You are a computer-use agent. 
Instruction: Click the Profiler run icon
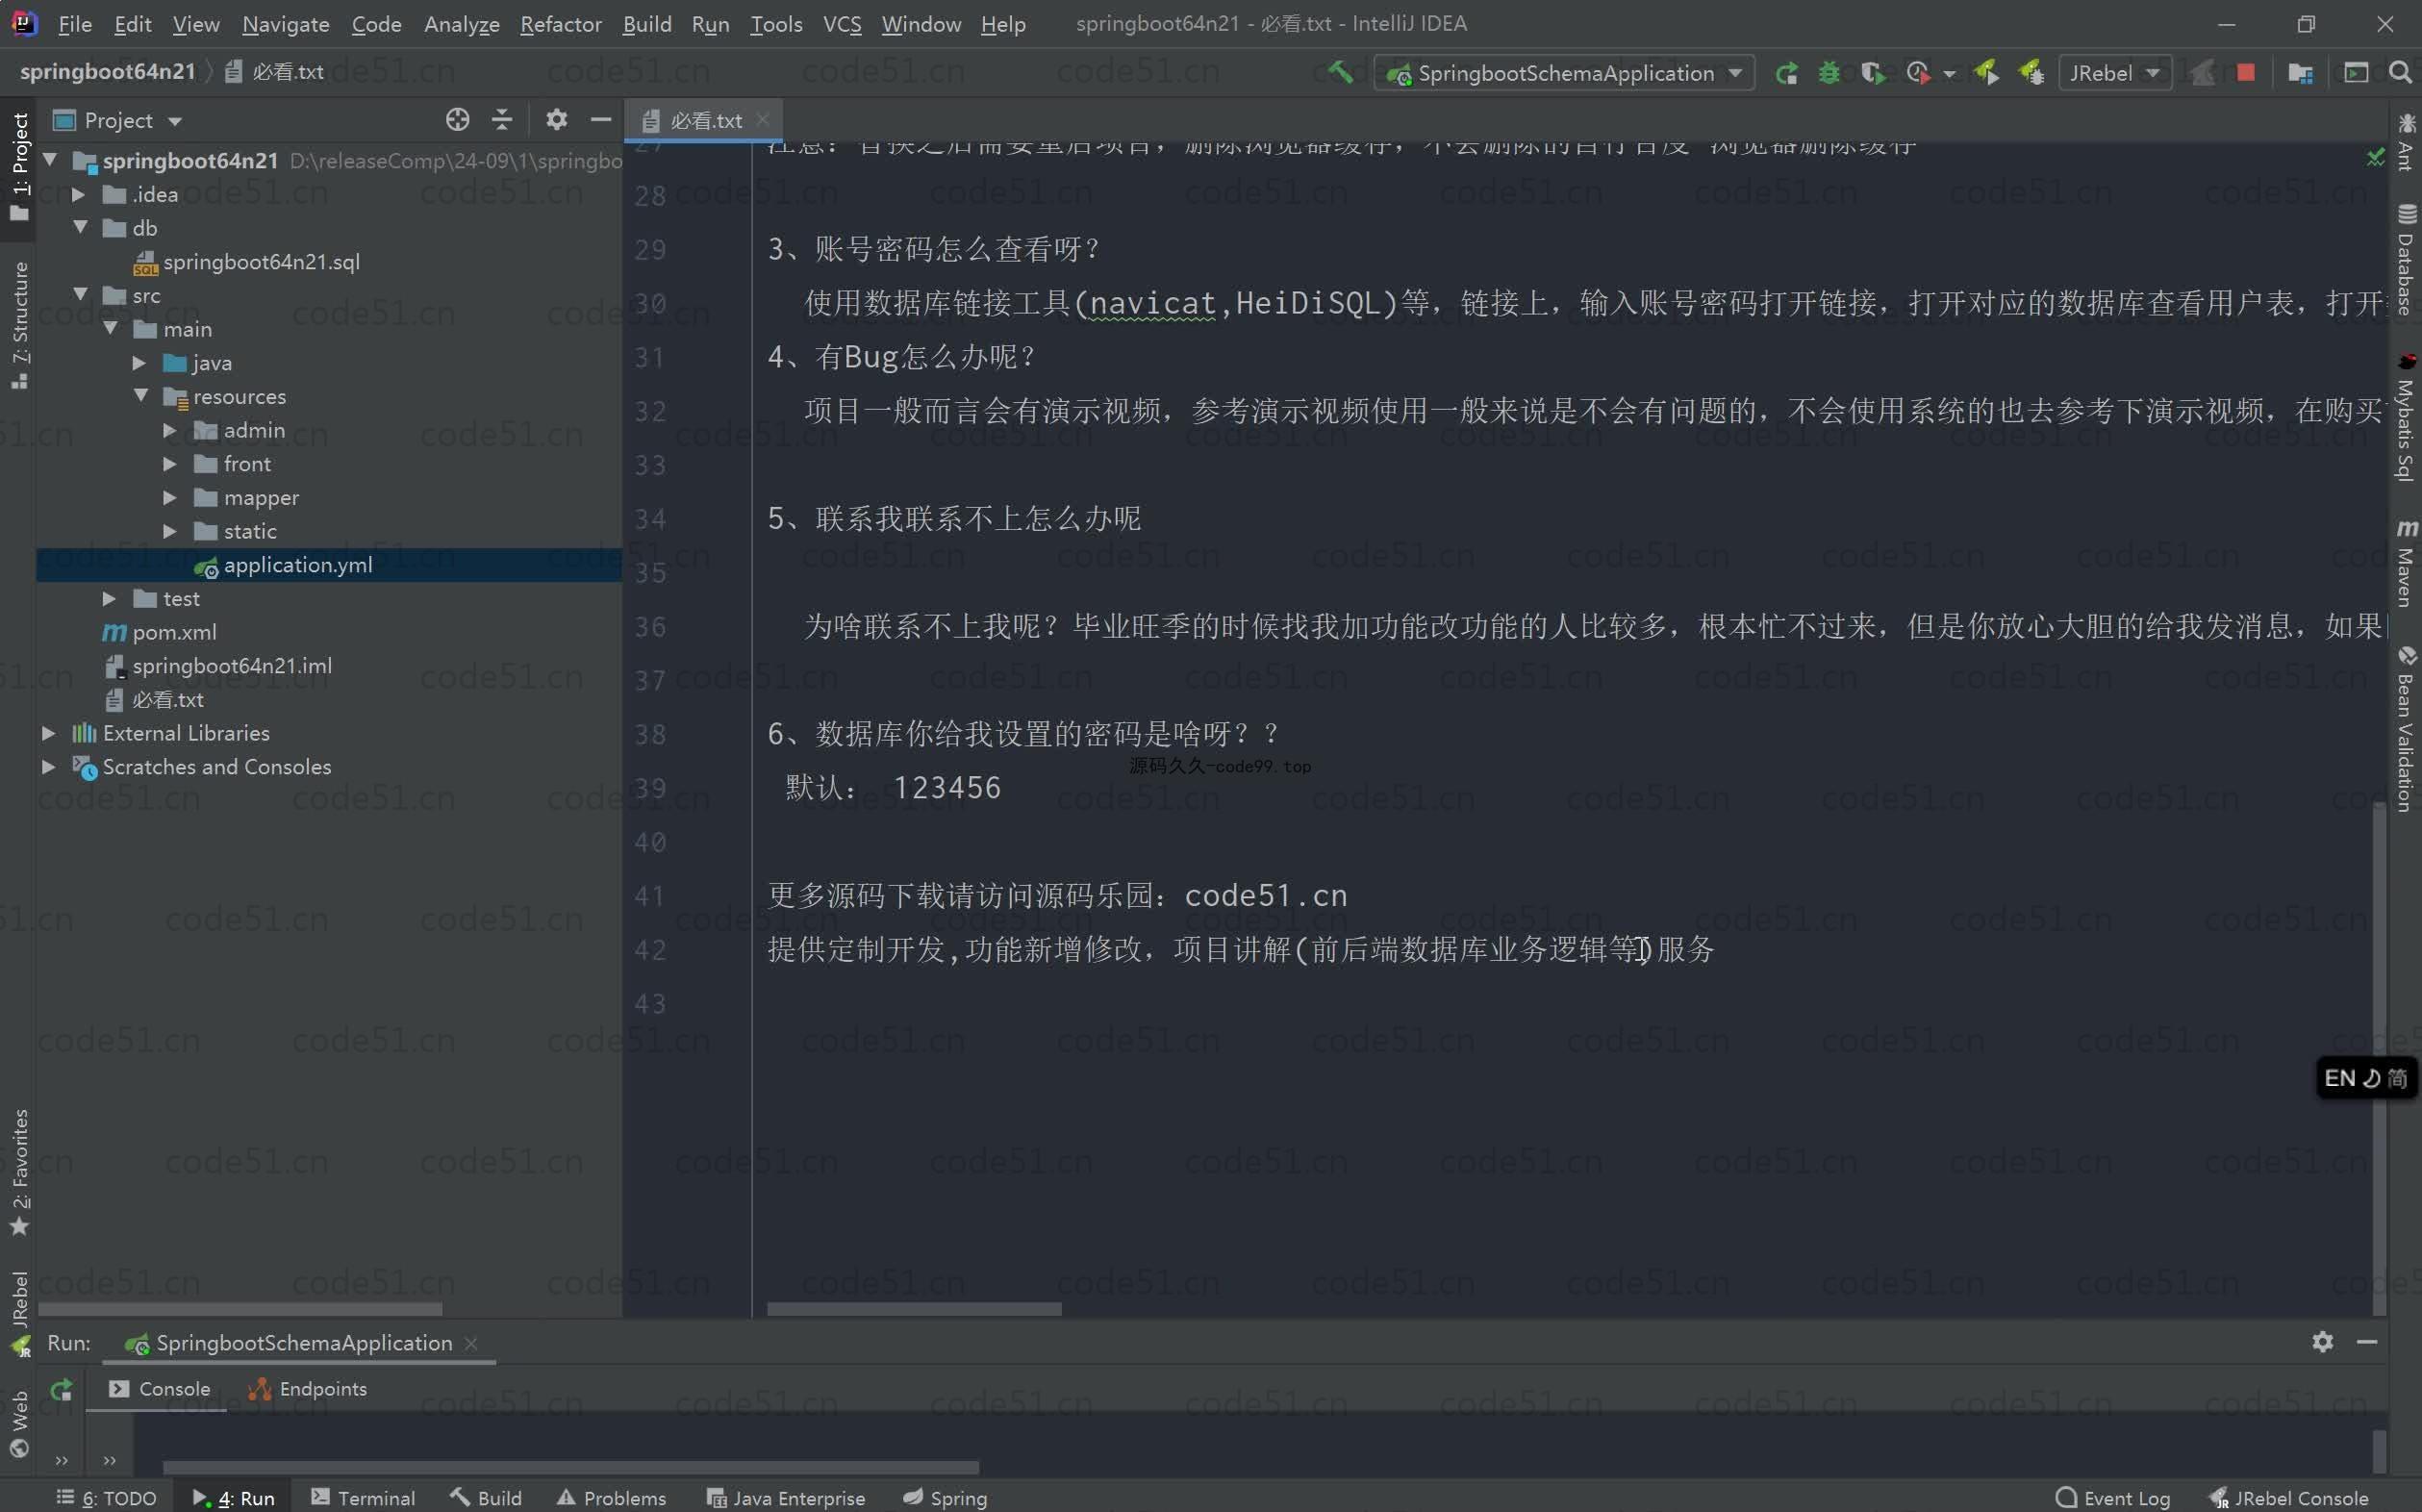(1917, 73)
